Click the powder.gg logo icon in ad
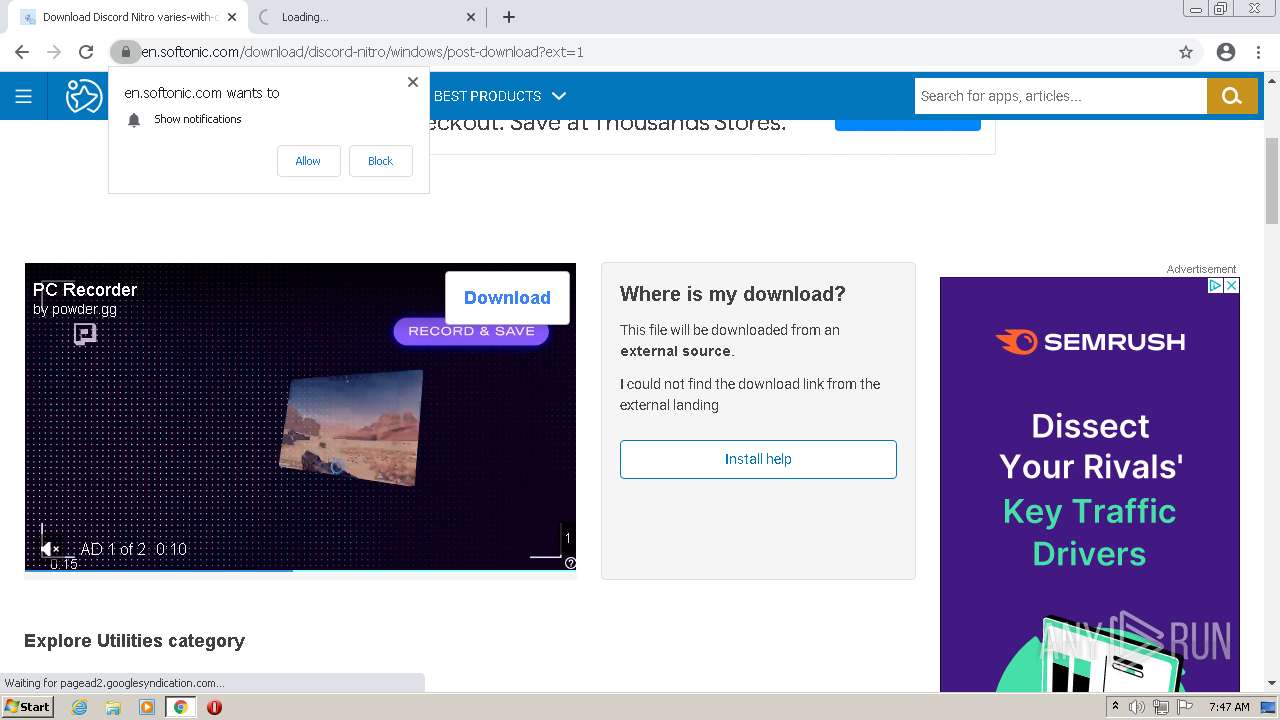This screenshot has width=1280, height=720. coord(85,333)
